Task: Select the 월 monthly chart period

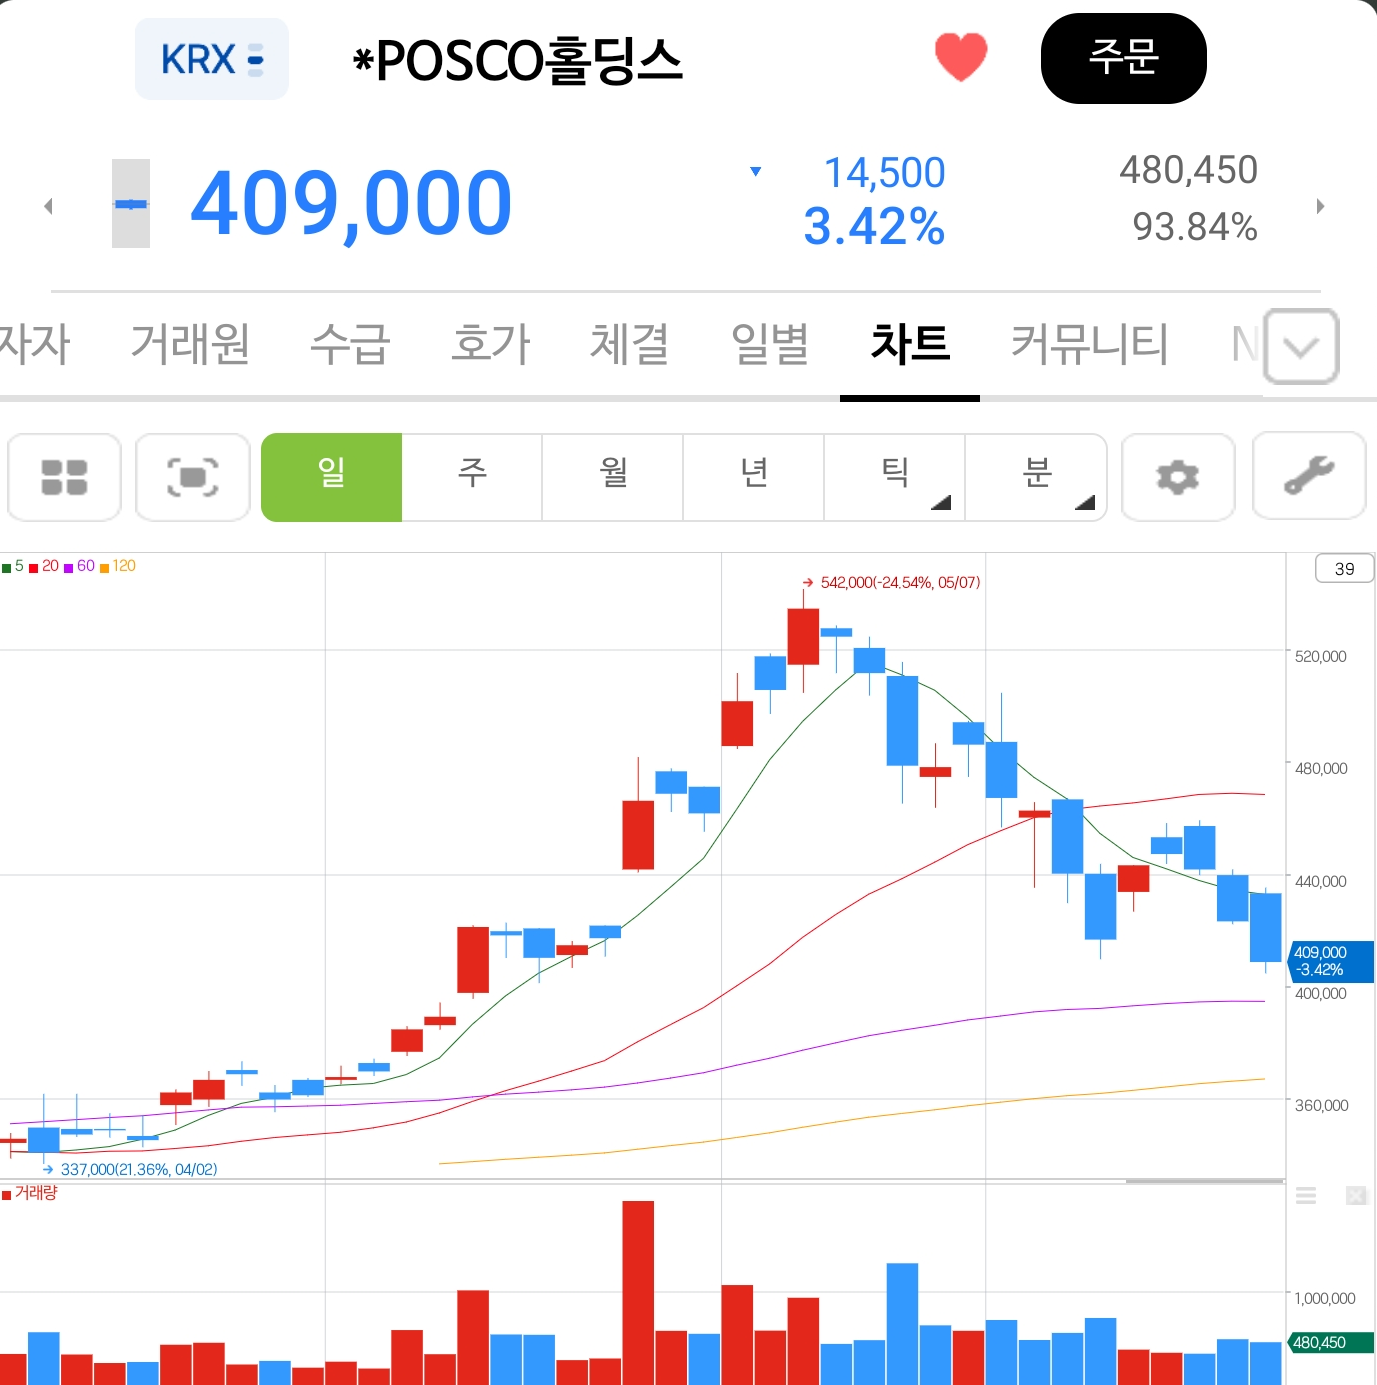Action: [x=613, y=477]
